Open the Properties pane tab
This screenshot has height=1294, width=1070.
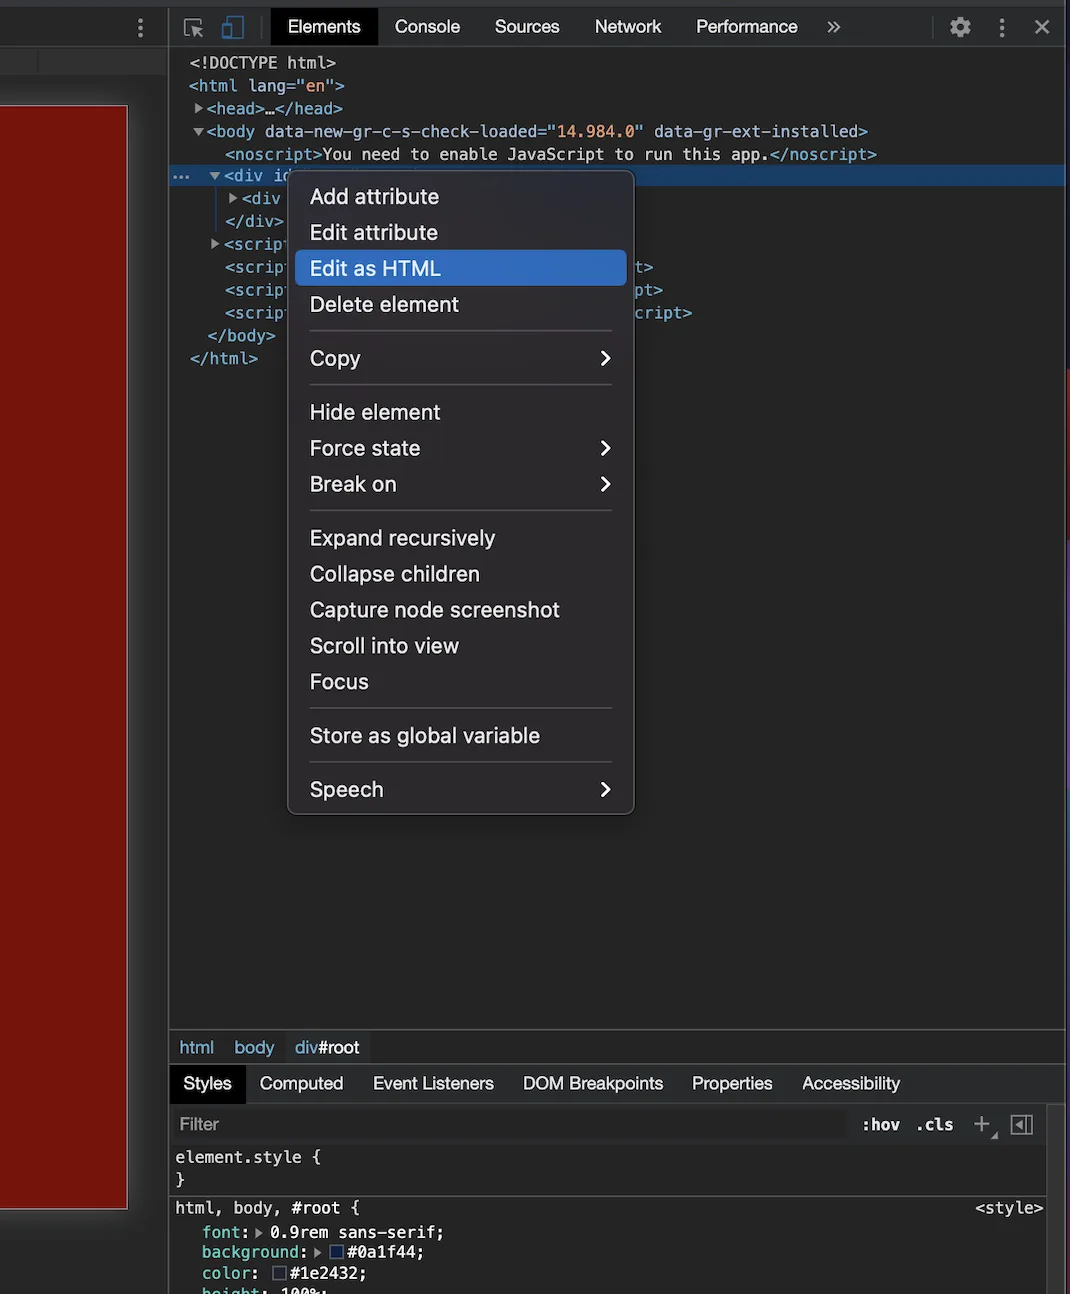tap(732, 1083)
